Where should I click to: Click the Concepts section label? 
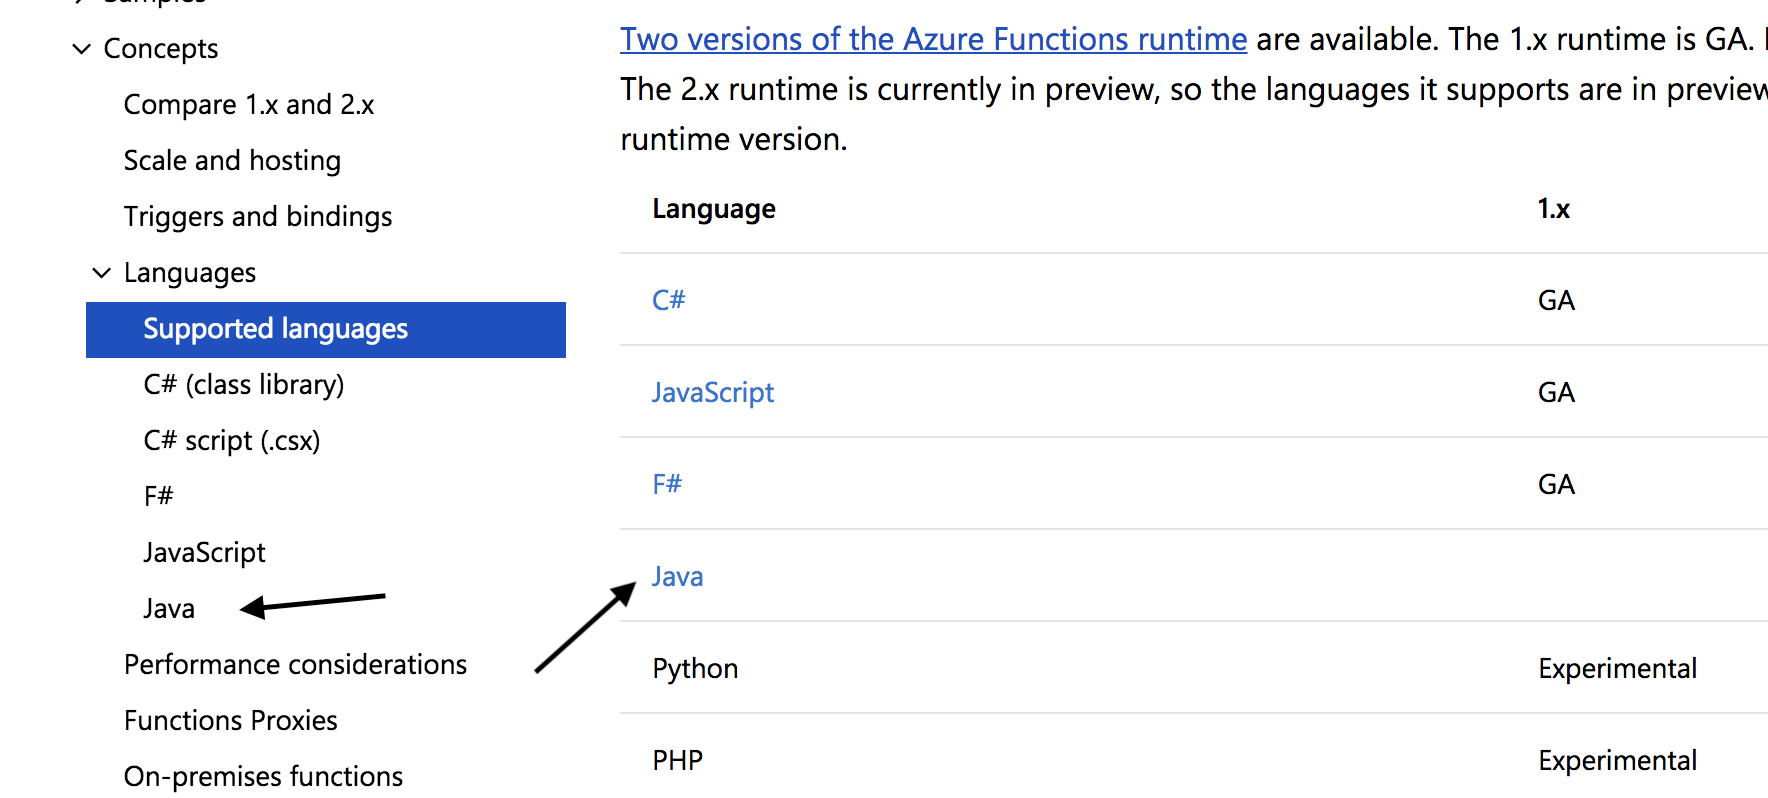click(161, 49)
